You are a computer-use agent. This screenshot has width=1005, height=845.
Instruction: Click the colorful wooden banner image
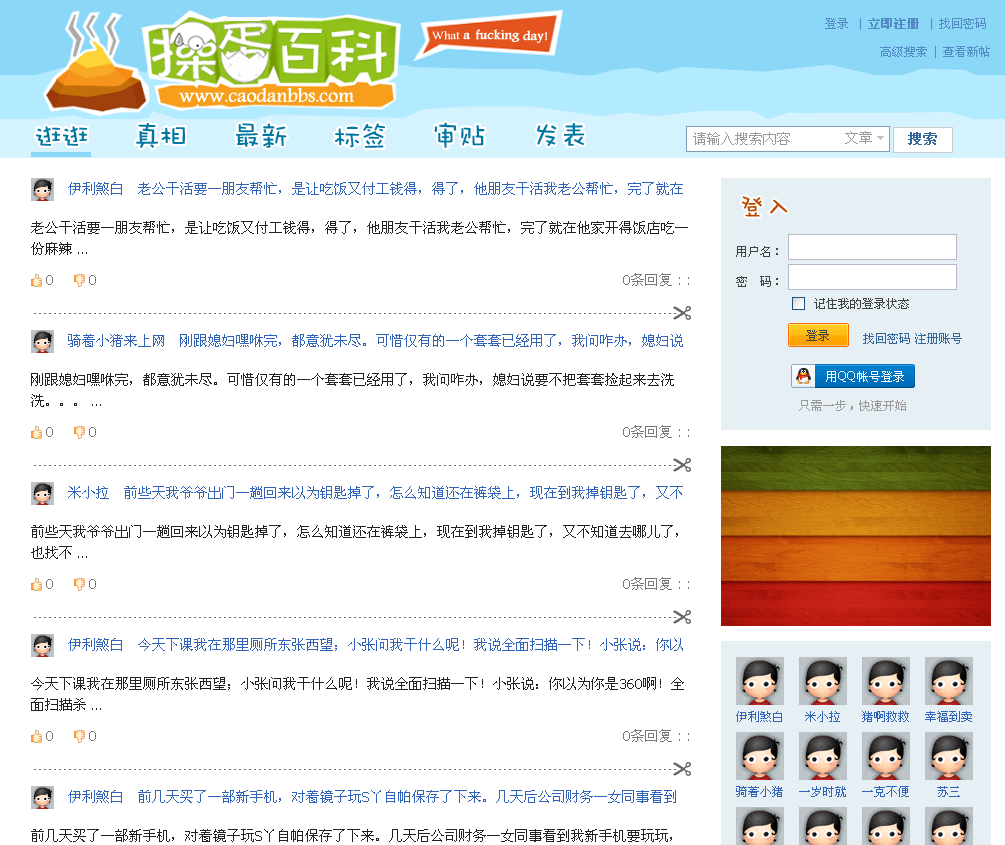coord(856,536)
